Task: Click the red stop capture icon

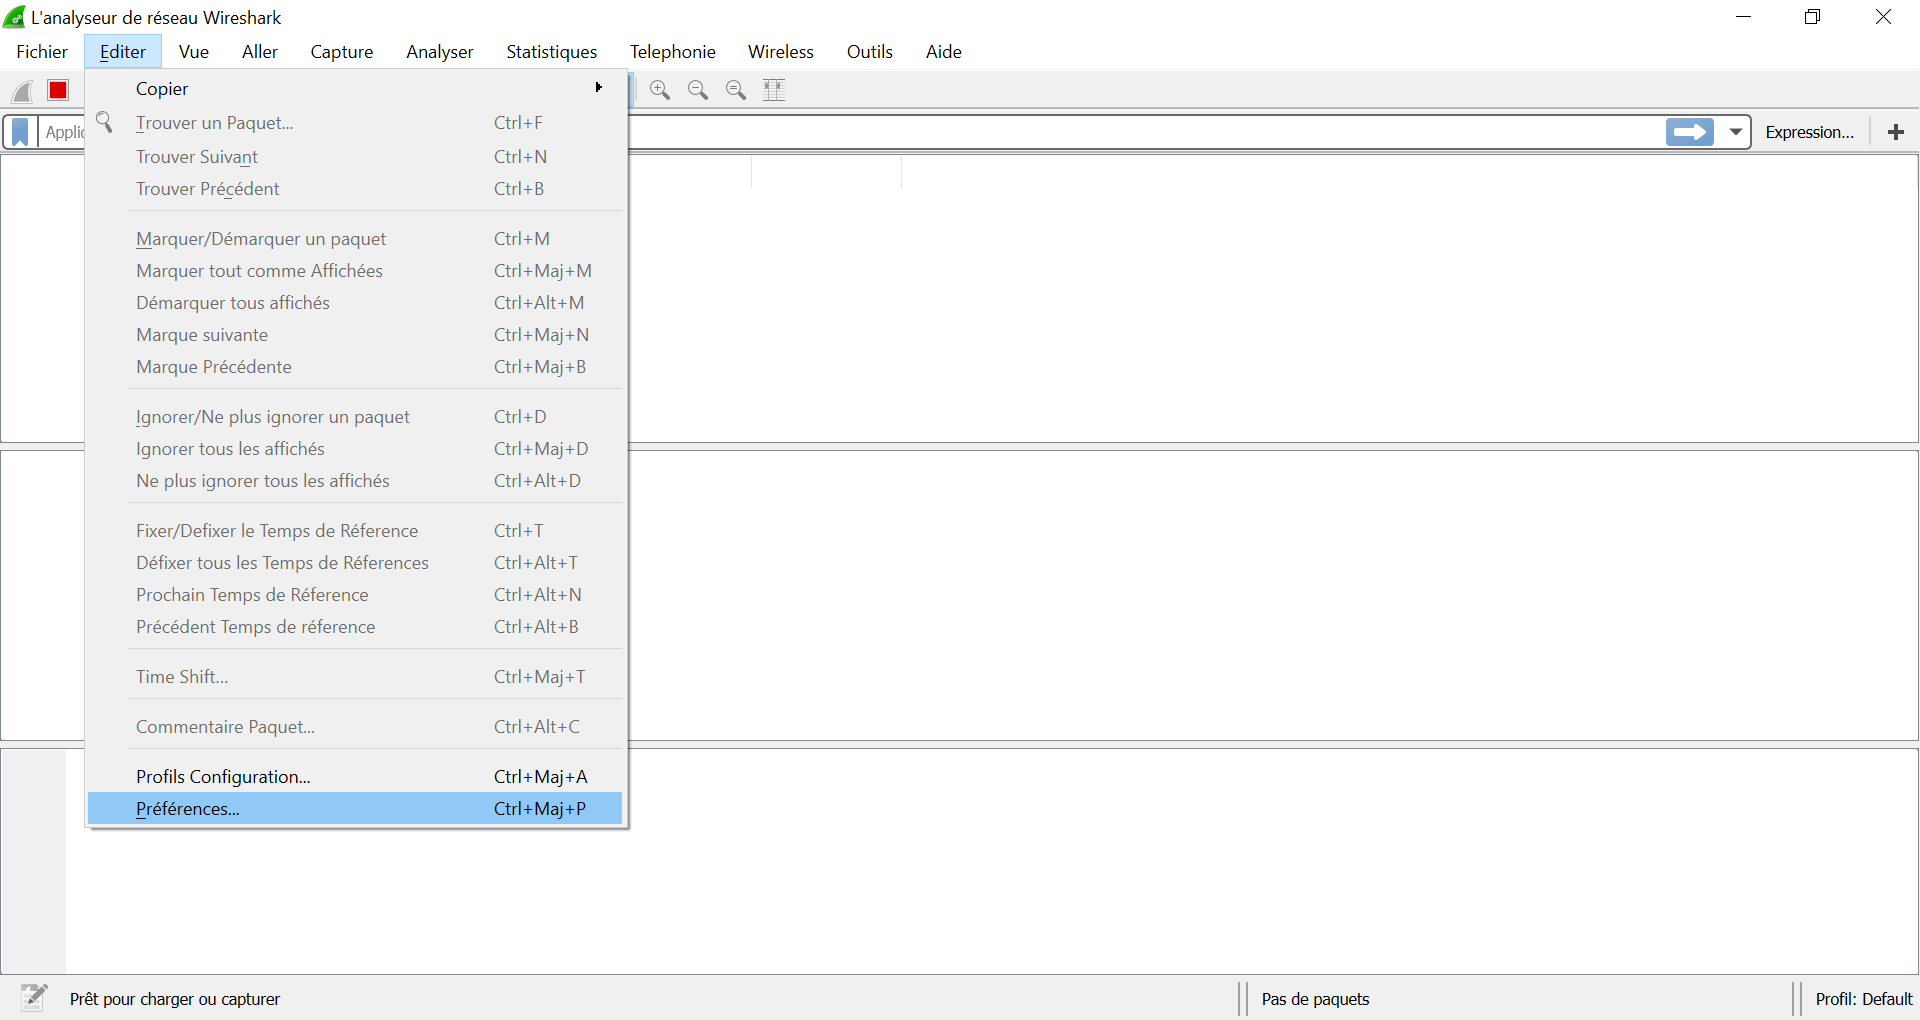Action: click(58, 90)
